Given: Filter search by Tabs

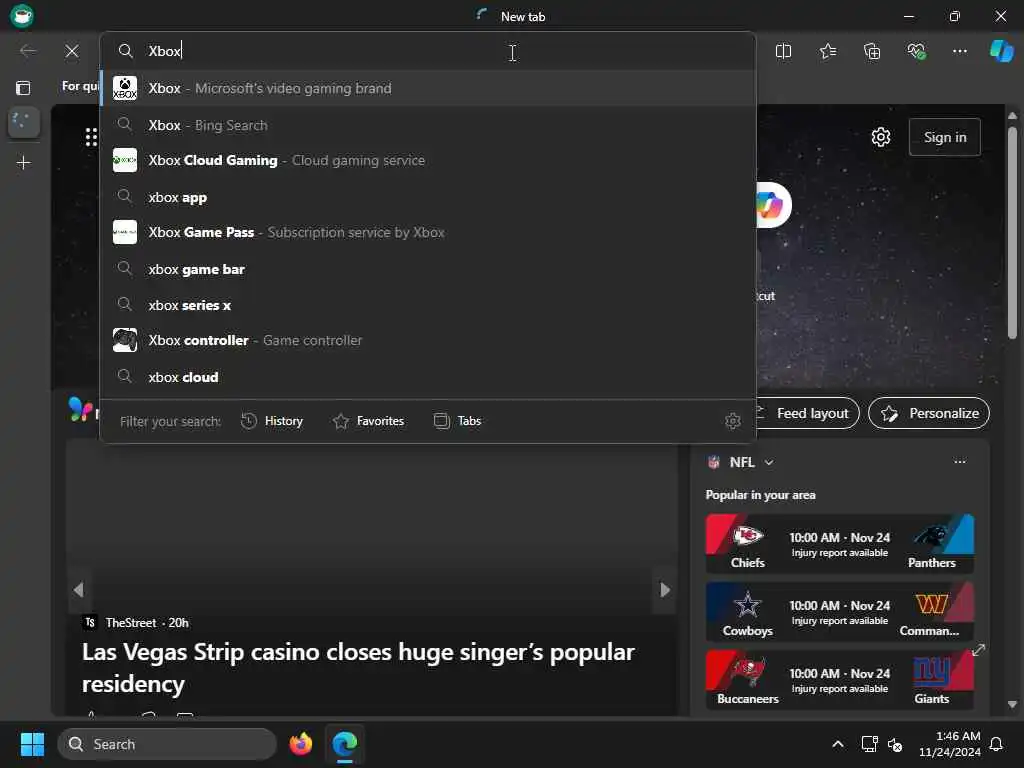Looking at the screenshot, I should (x=458, y=421).
